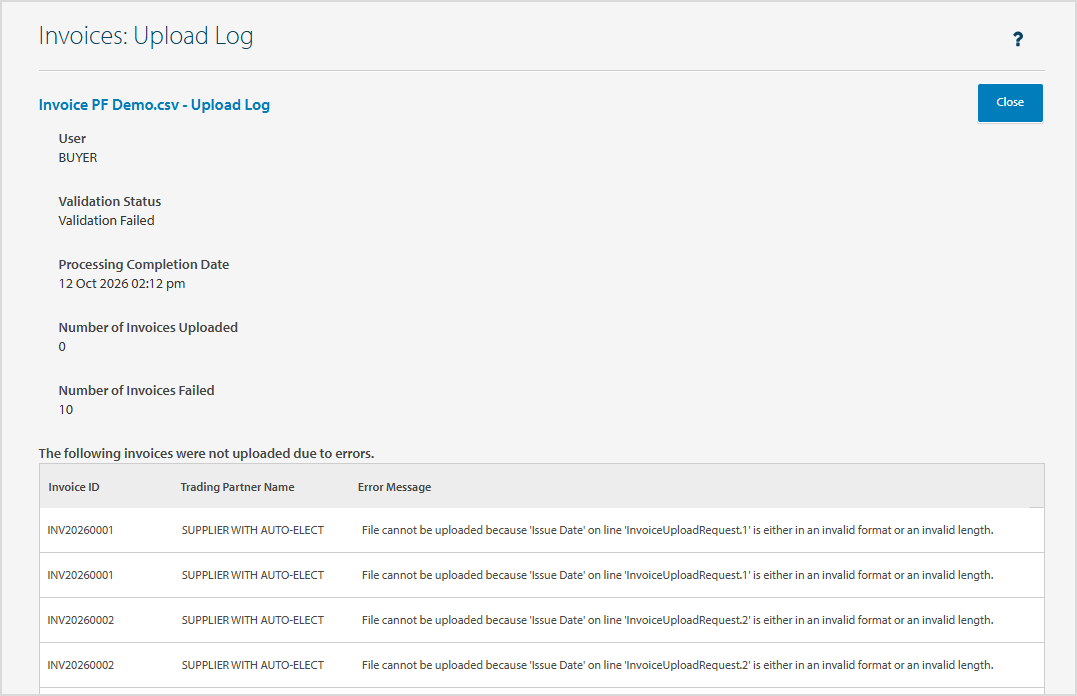Screen dimensions: 1077x696
Task: Select INV20260002 in the fourth table row
Action: (x=80, y=665)
